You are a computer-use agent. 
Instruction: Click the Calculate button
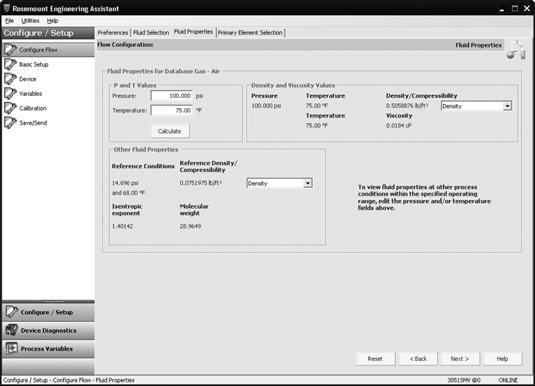point(170,131)
